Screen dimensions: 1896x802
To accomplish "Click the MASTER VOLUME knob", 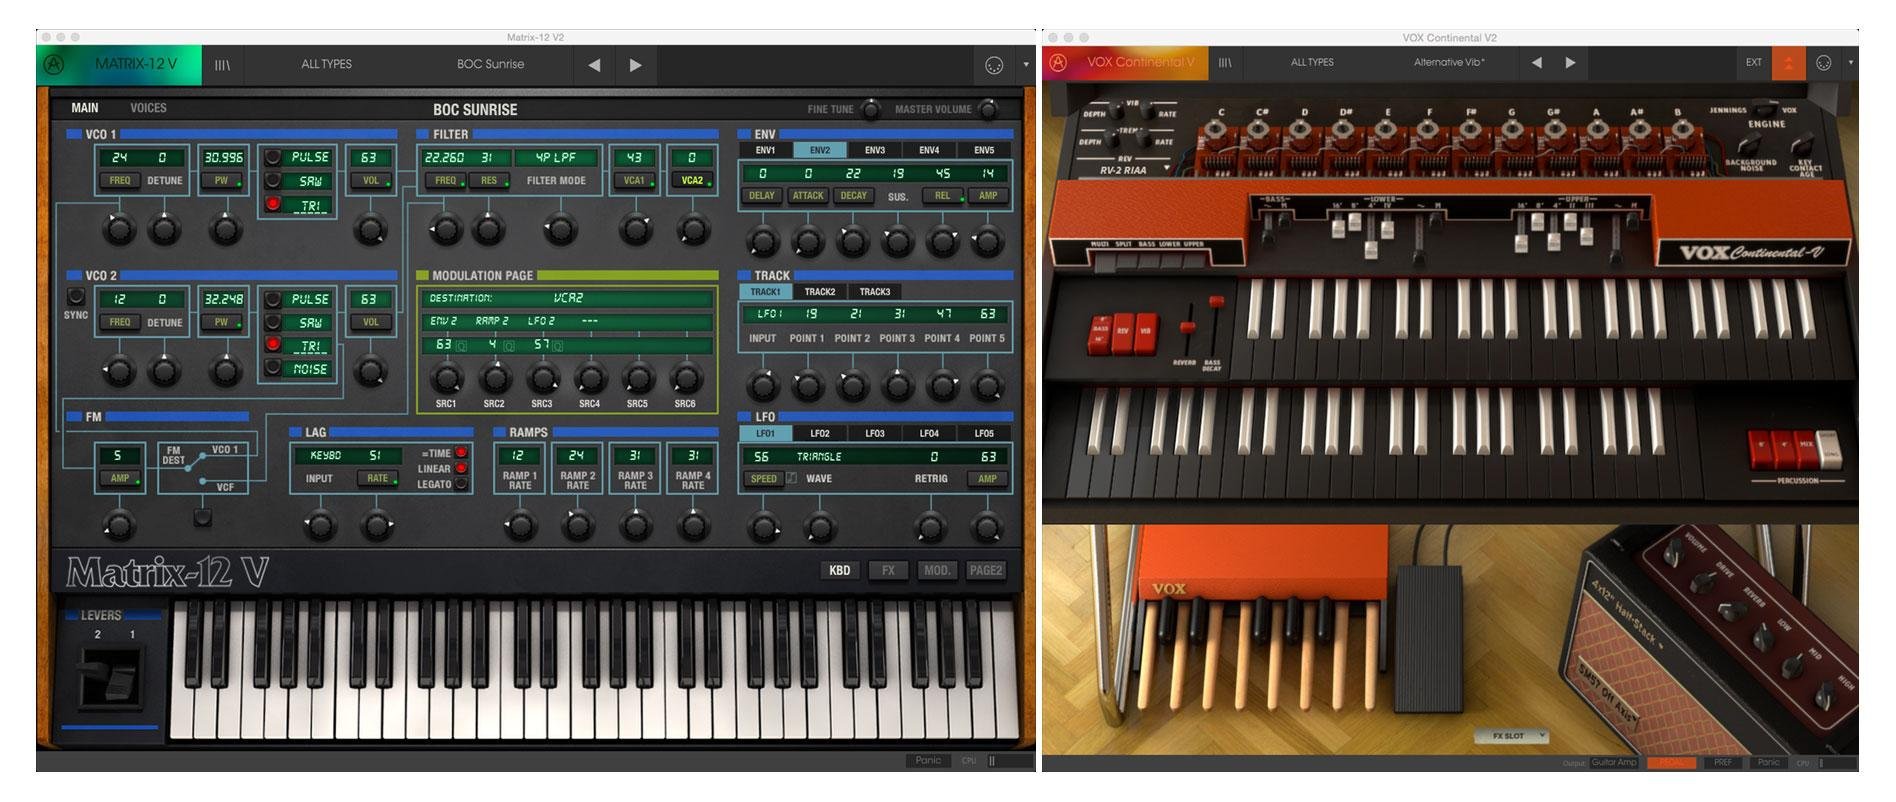I will (988, 109).
